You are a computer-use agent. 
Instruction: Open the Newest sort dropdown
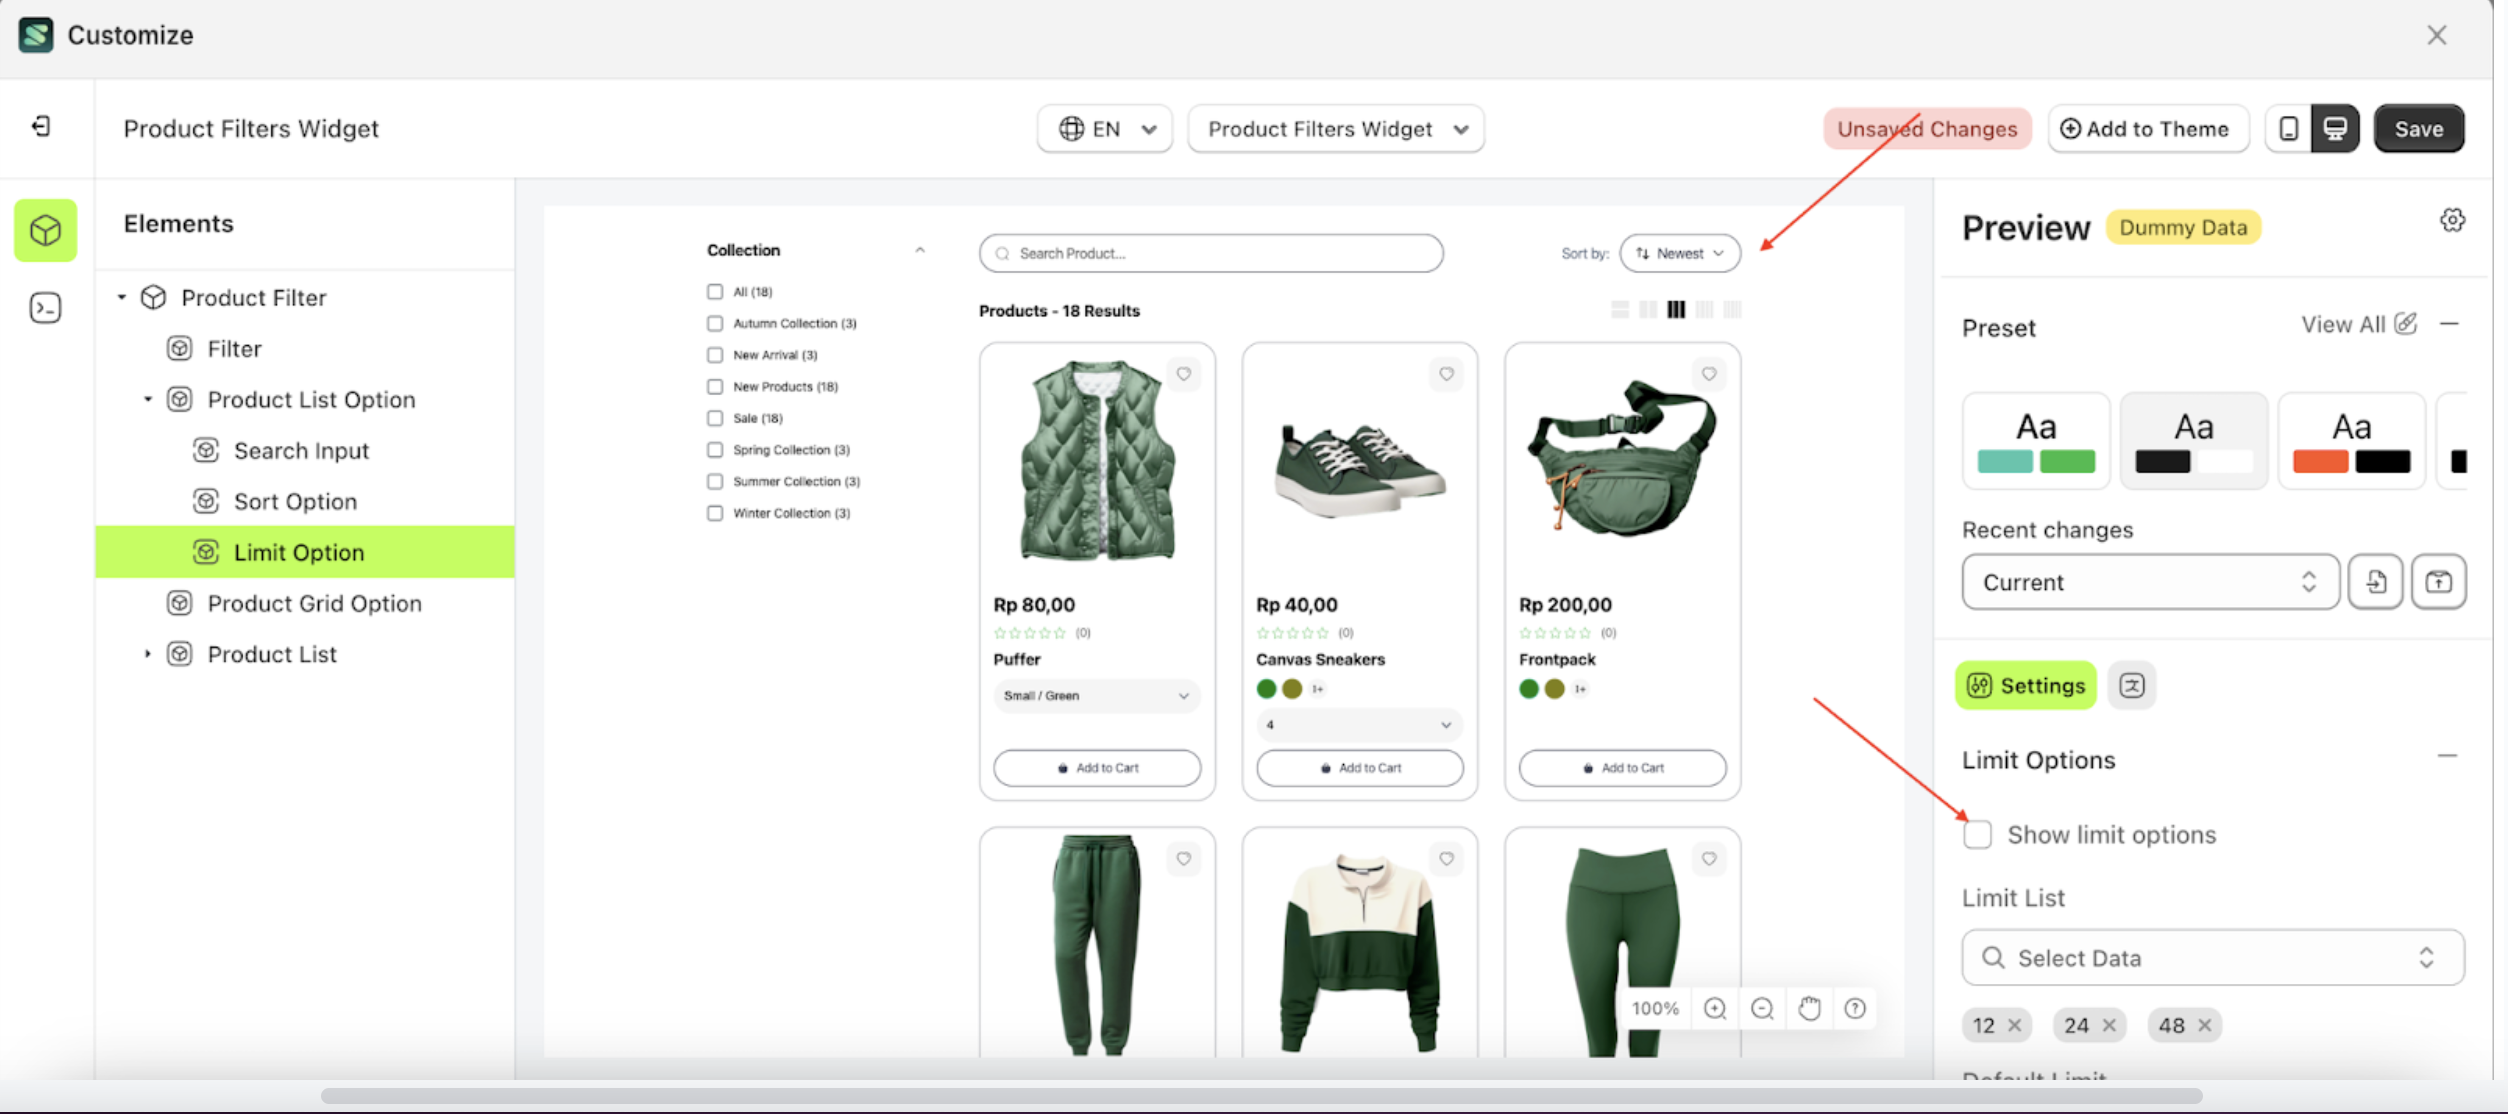(1680, 253)
